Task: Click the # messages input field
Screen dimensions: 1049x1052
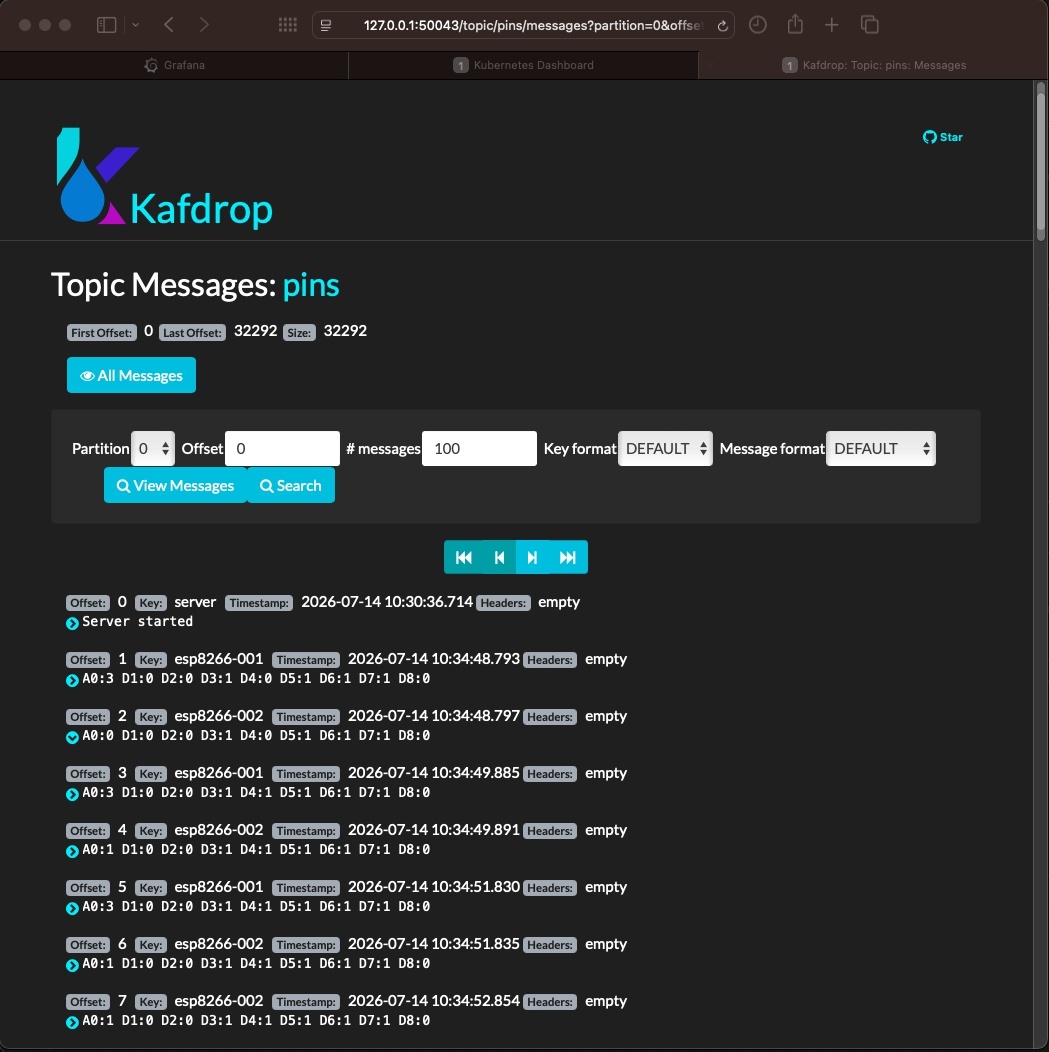Action: 479,448
